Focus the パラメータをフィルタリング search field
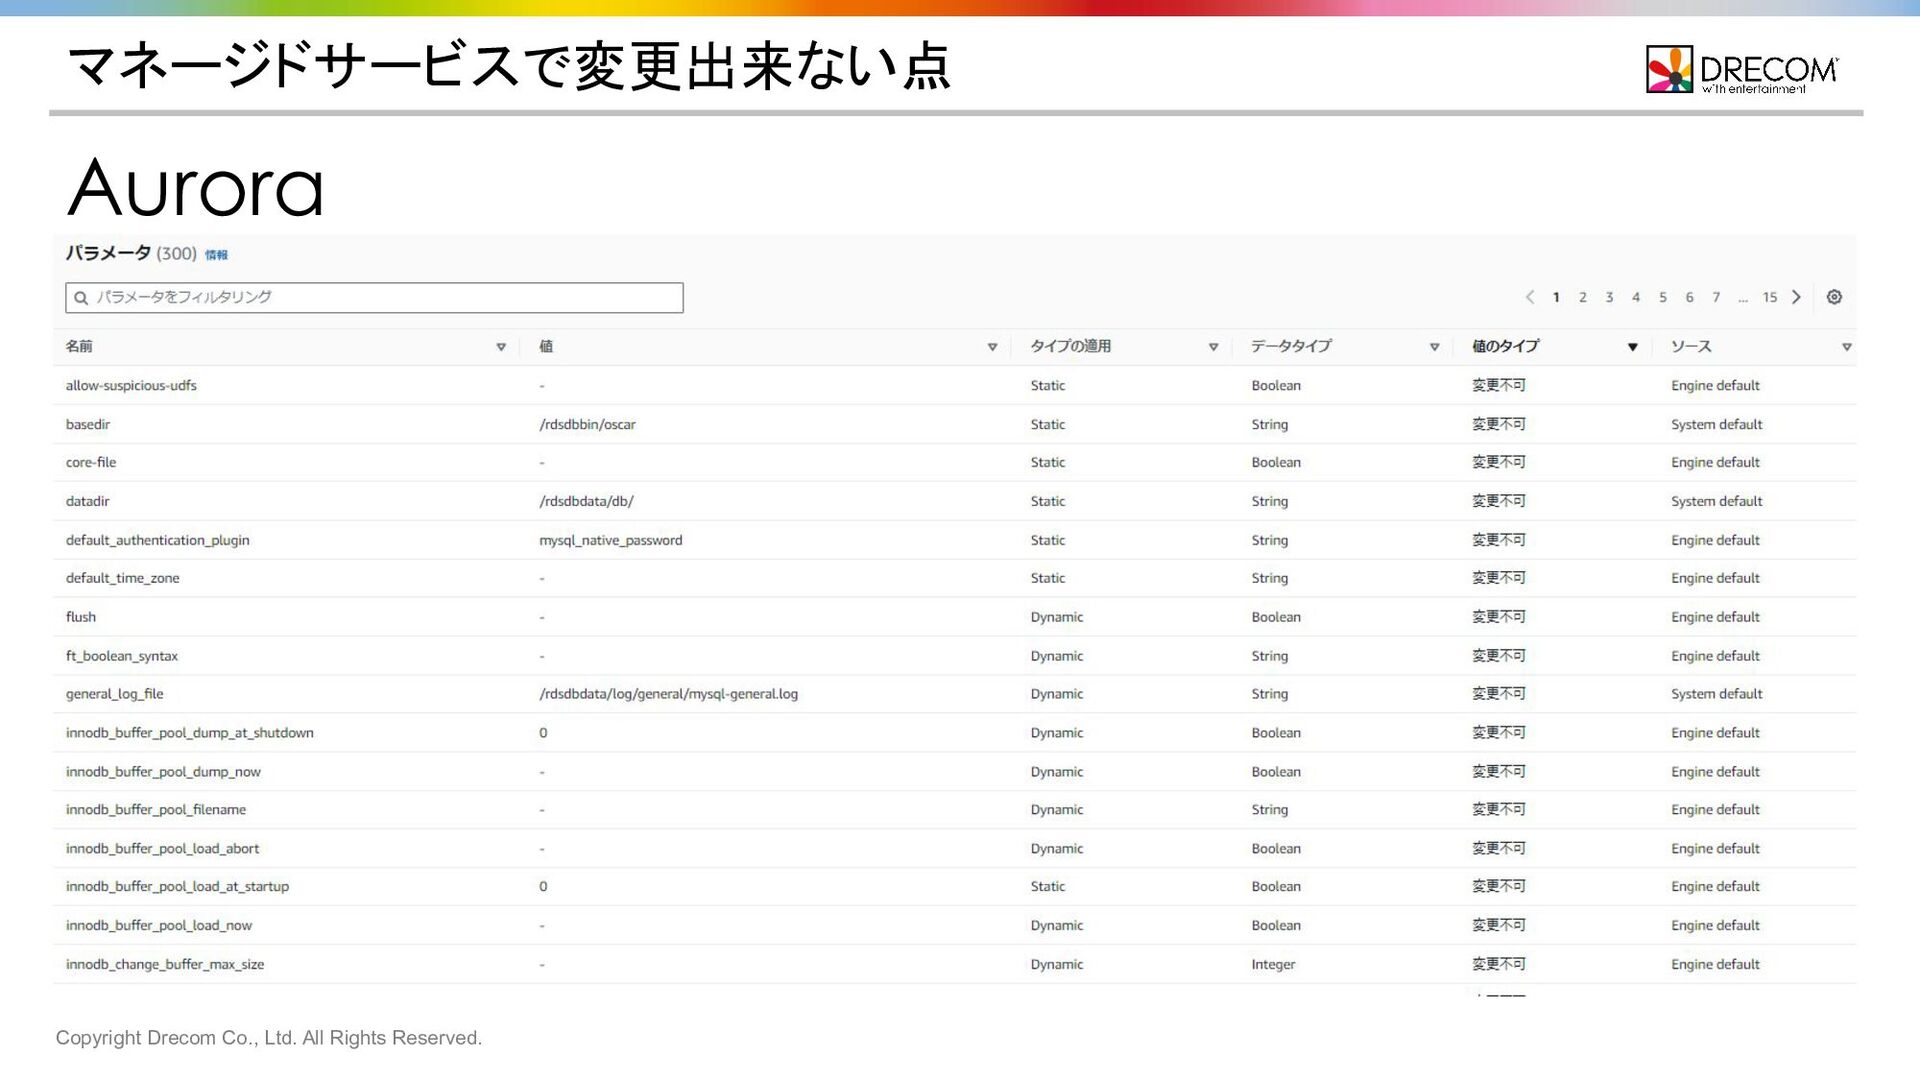Screen dimensions: 1920x1080 click(x=374, y=298)
